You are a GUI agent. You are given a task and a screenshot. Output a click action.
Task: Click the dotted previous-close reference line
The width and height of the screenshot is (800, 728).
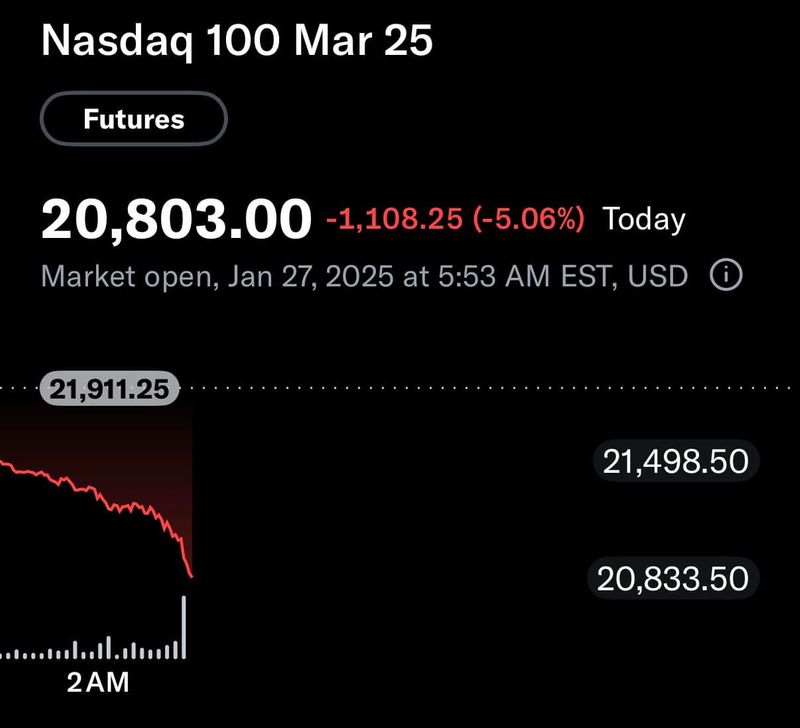click(x=450, y=385)
